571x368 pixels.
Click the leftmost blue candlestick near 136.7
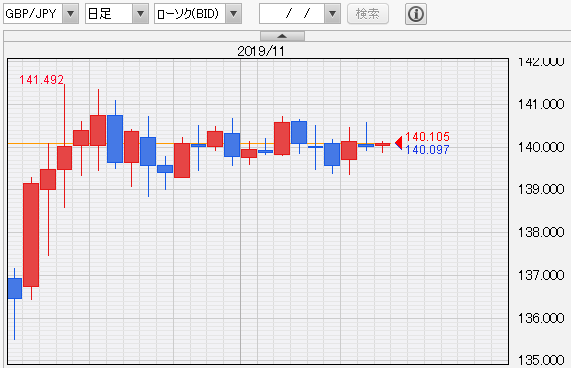coord(15,288)
